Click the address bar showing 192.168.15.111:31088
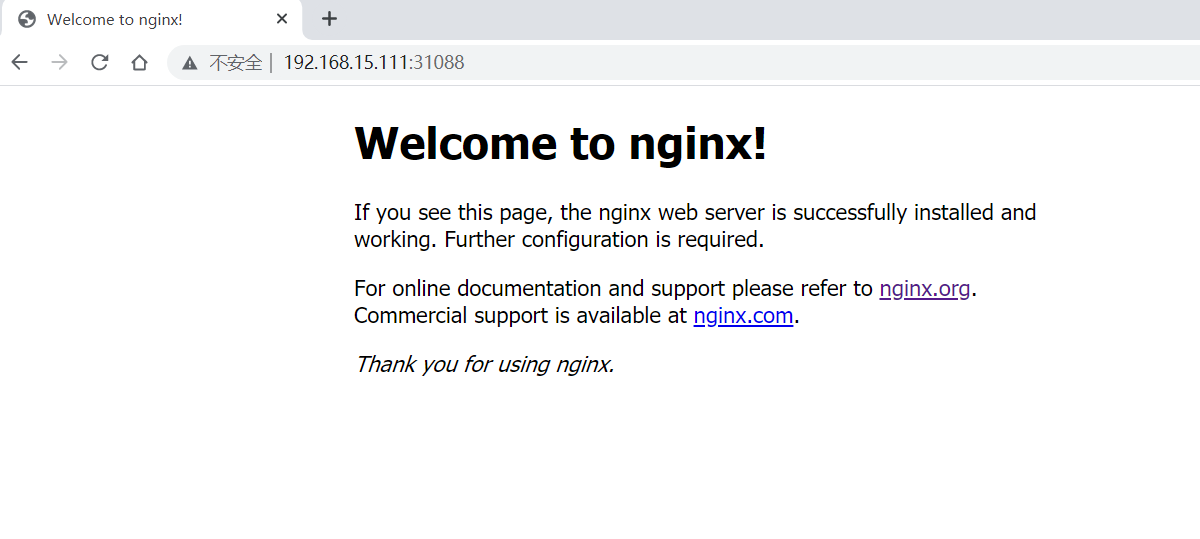 [683, 62]
